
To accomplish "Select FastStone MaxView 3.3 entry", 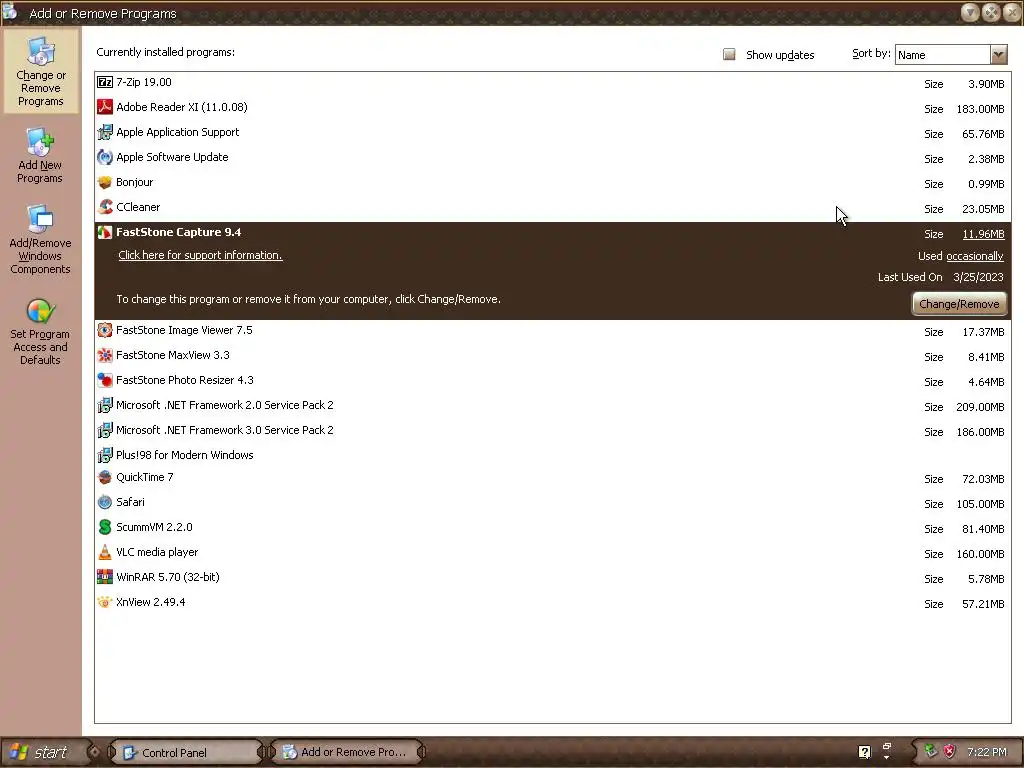I will [552, 356].
